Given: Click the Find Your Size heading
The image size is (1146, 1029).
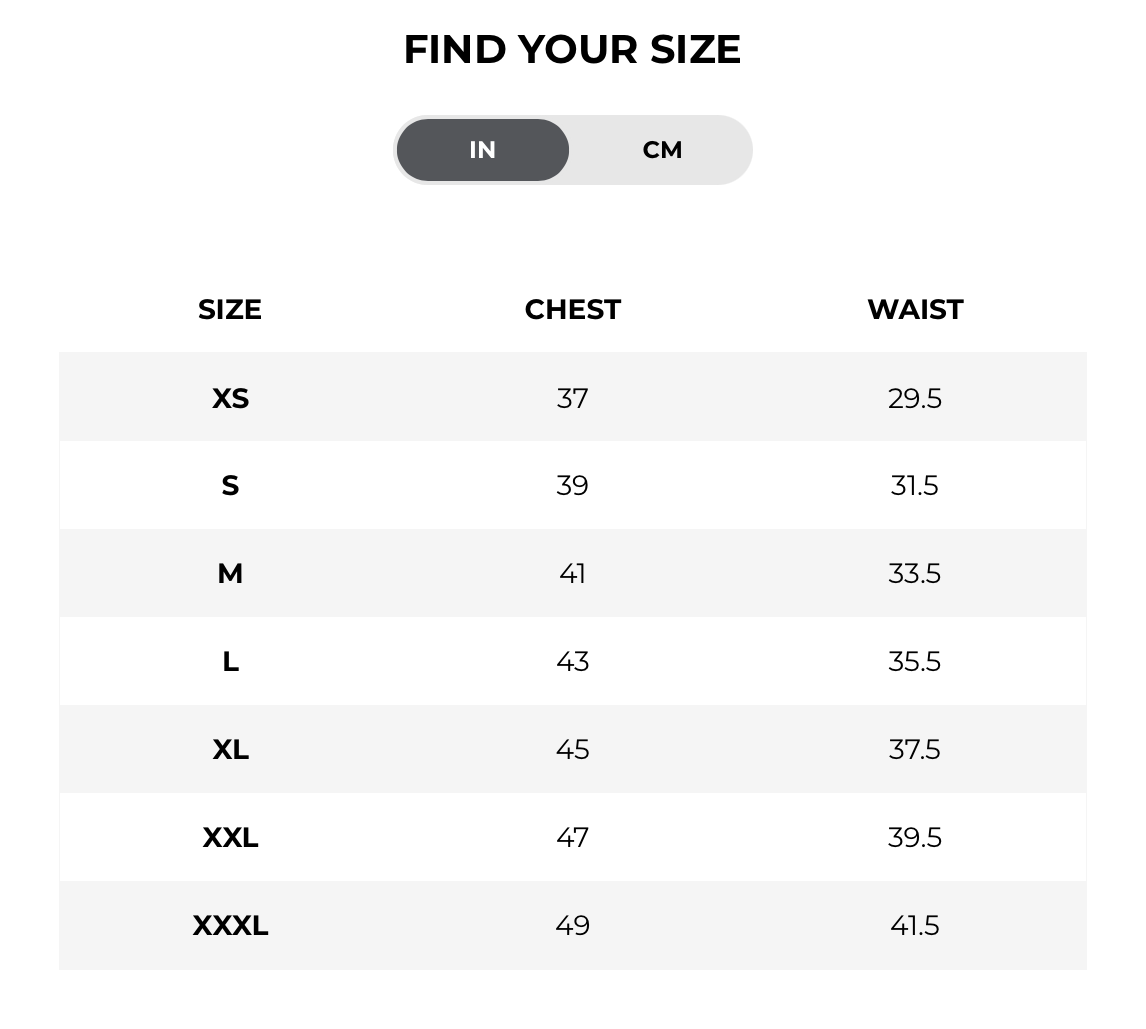Looking at the screenshot, I should click(572, 49).
